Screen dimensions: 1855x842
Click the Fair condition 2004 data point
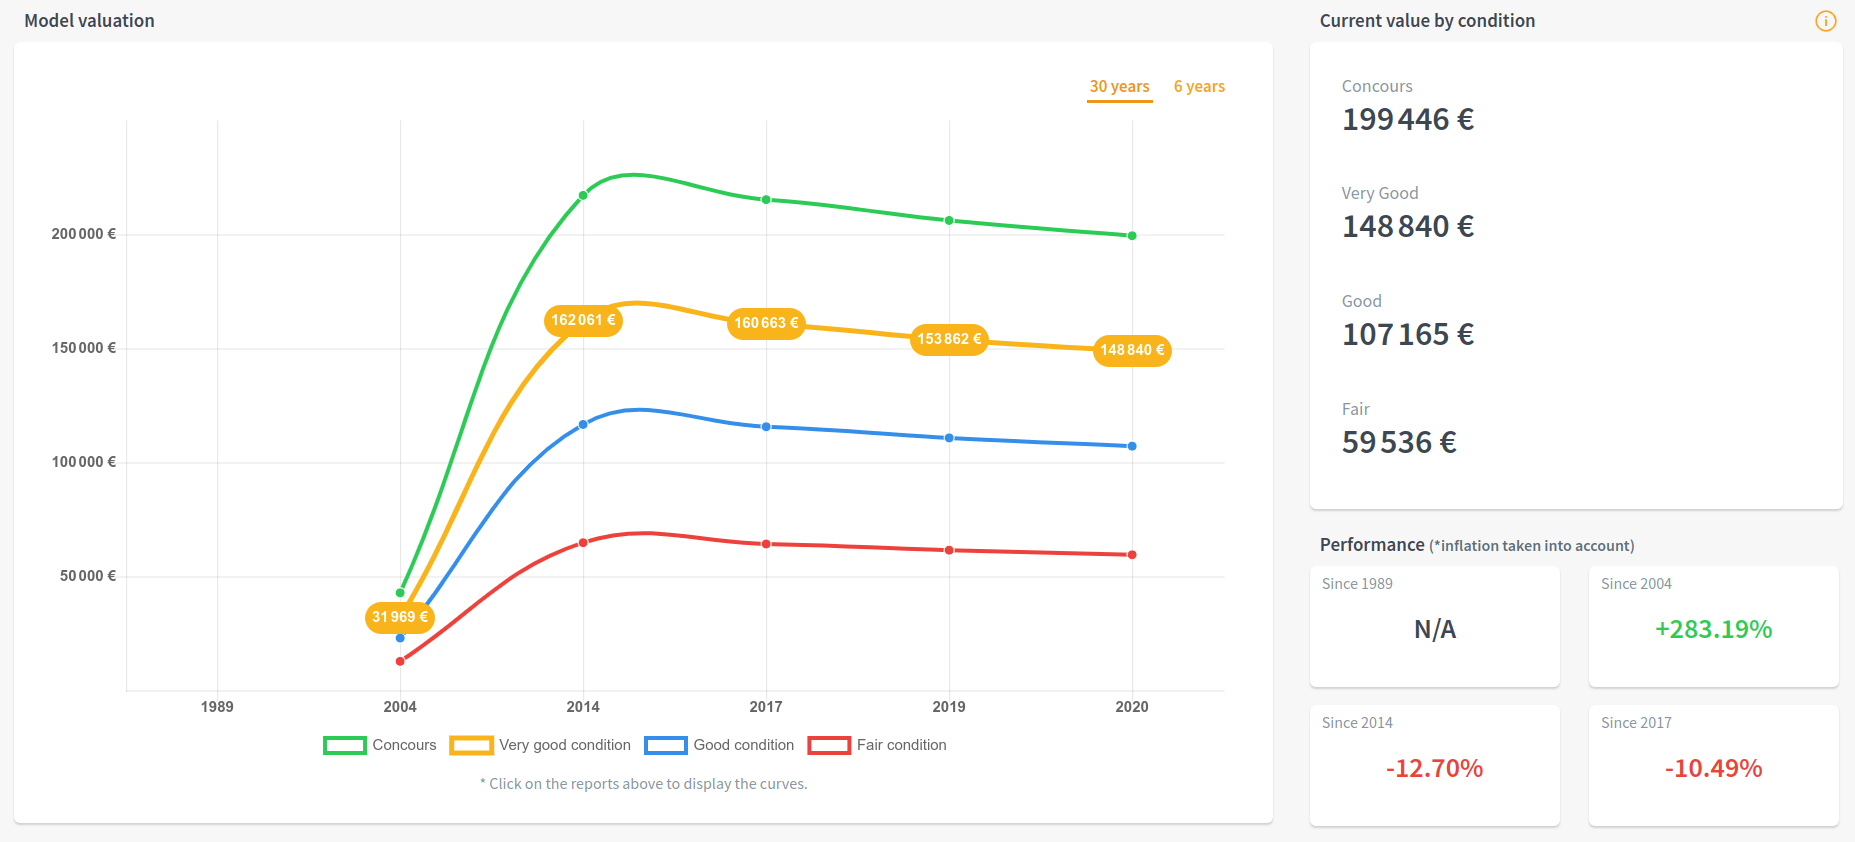[x=400, y=661]
